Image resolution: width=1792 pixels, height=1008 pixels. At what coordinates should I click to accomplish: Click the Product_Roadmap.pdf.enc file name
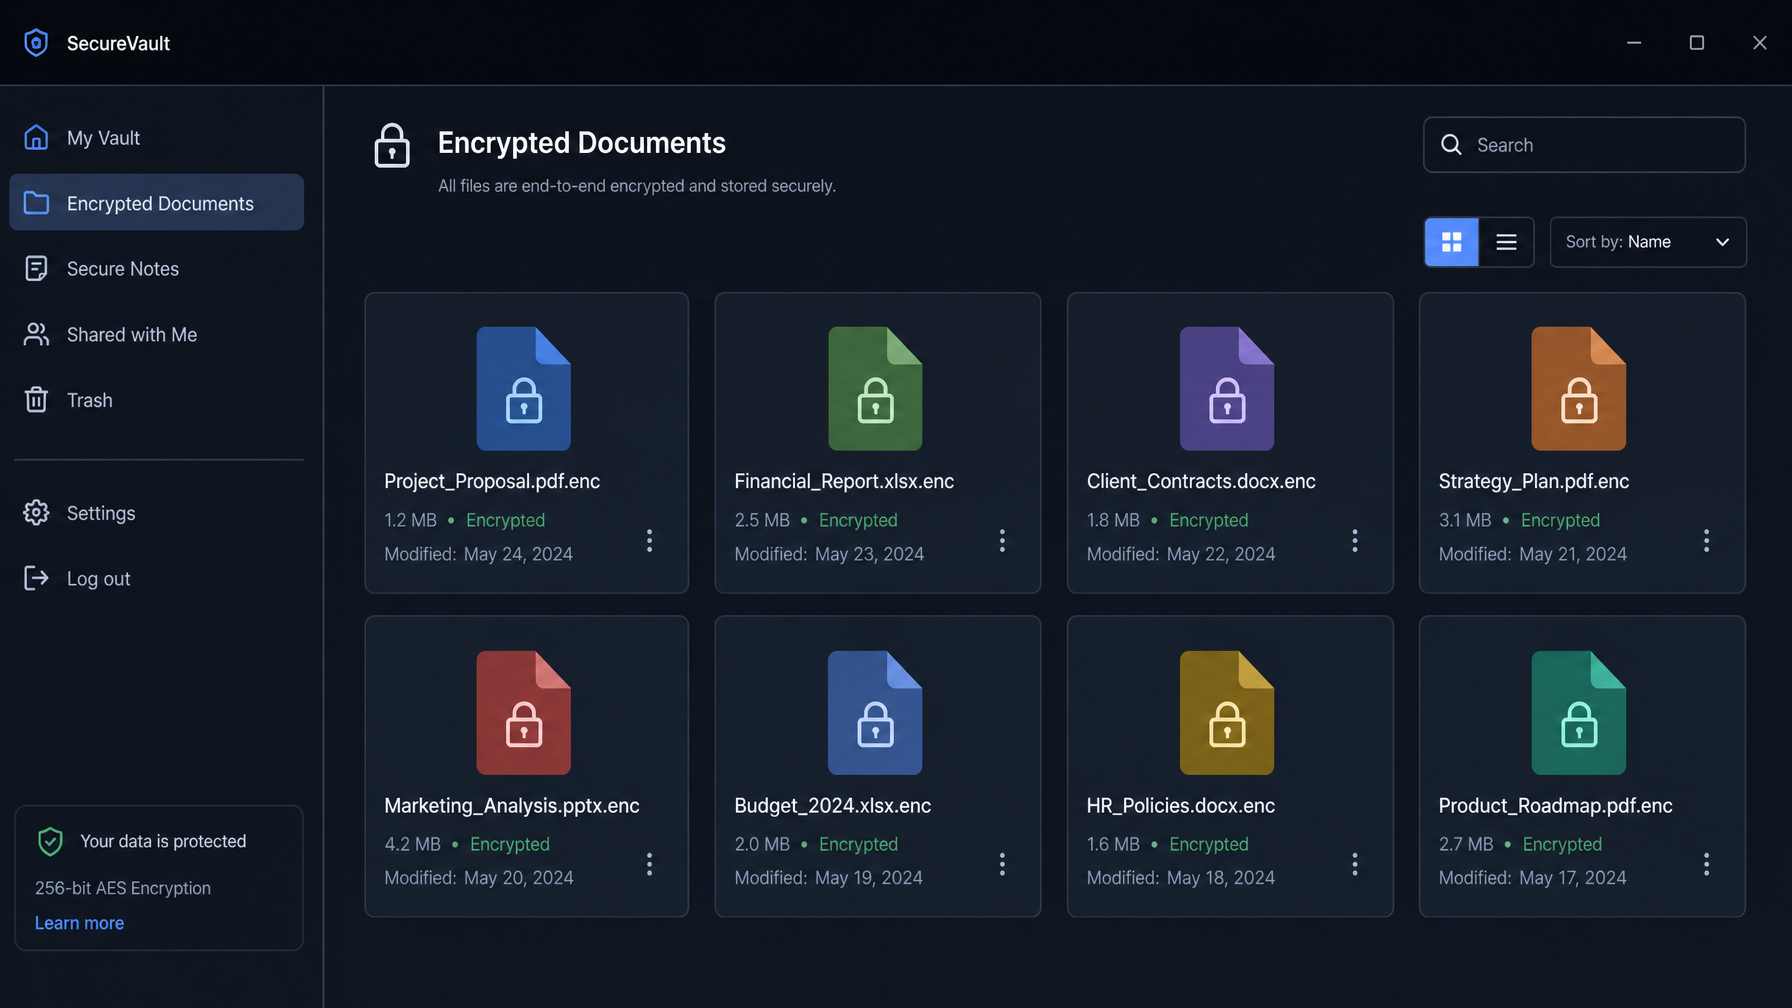tap(1556, 806)
